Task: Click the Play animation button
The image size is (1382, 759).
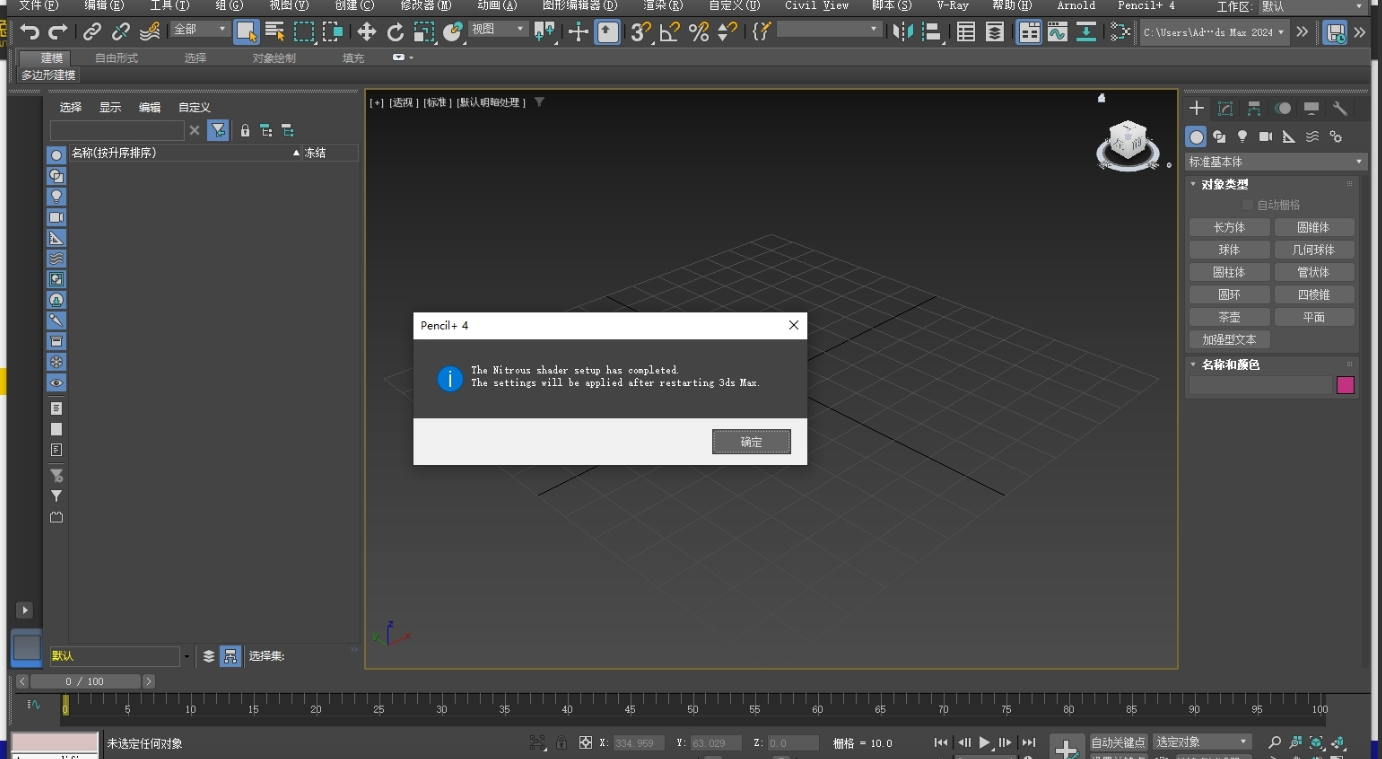Action: 985,742
